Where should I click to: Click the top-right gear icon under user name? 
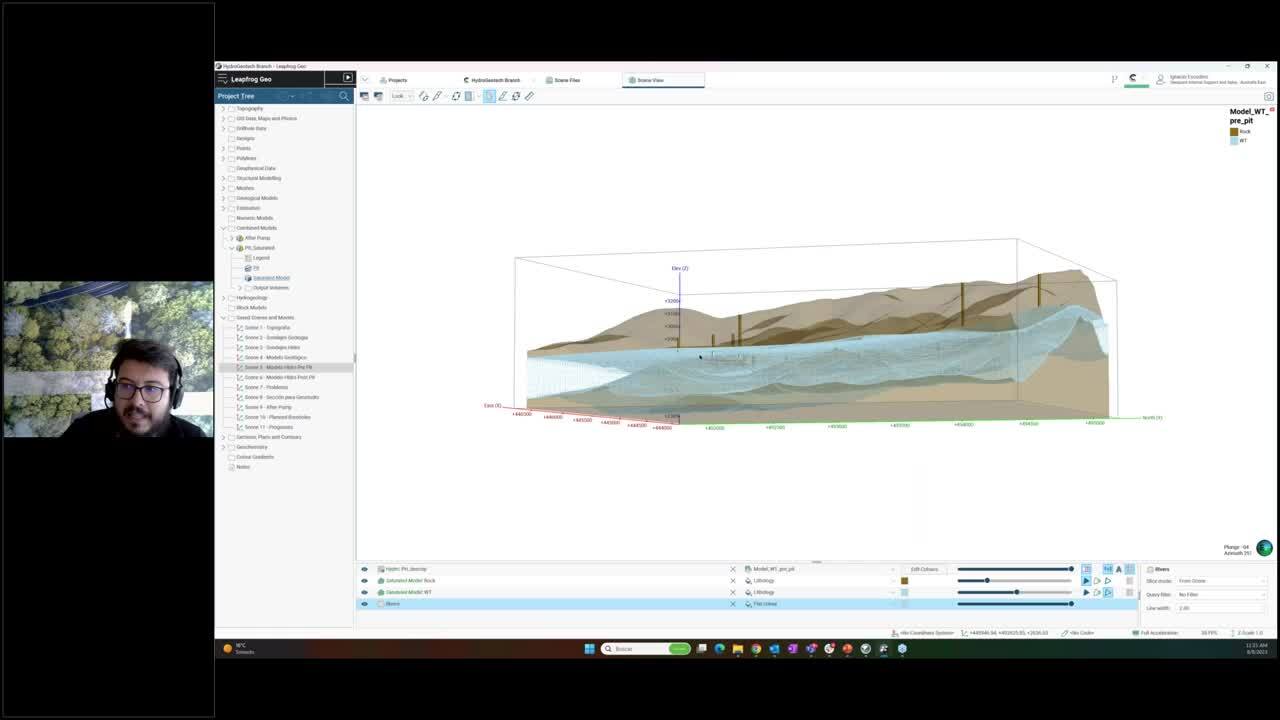[1269, 96]
